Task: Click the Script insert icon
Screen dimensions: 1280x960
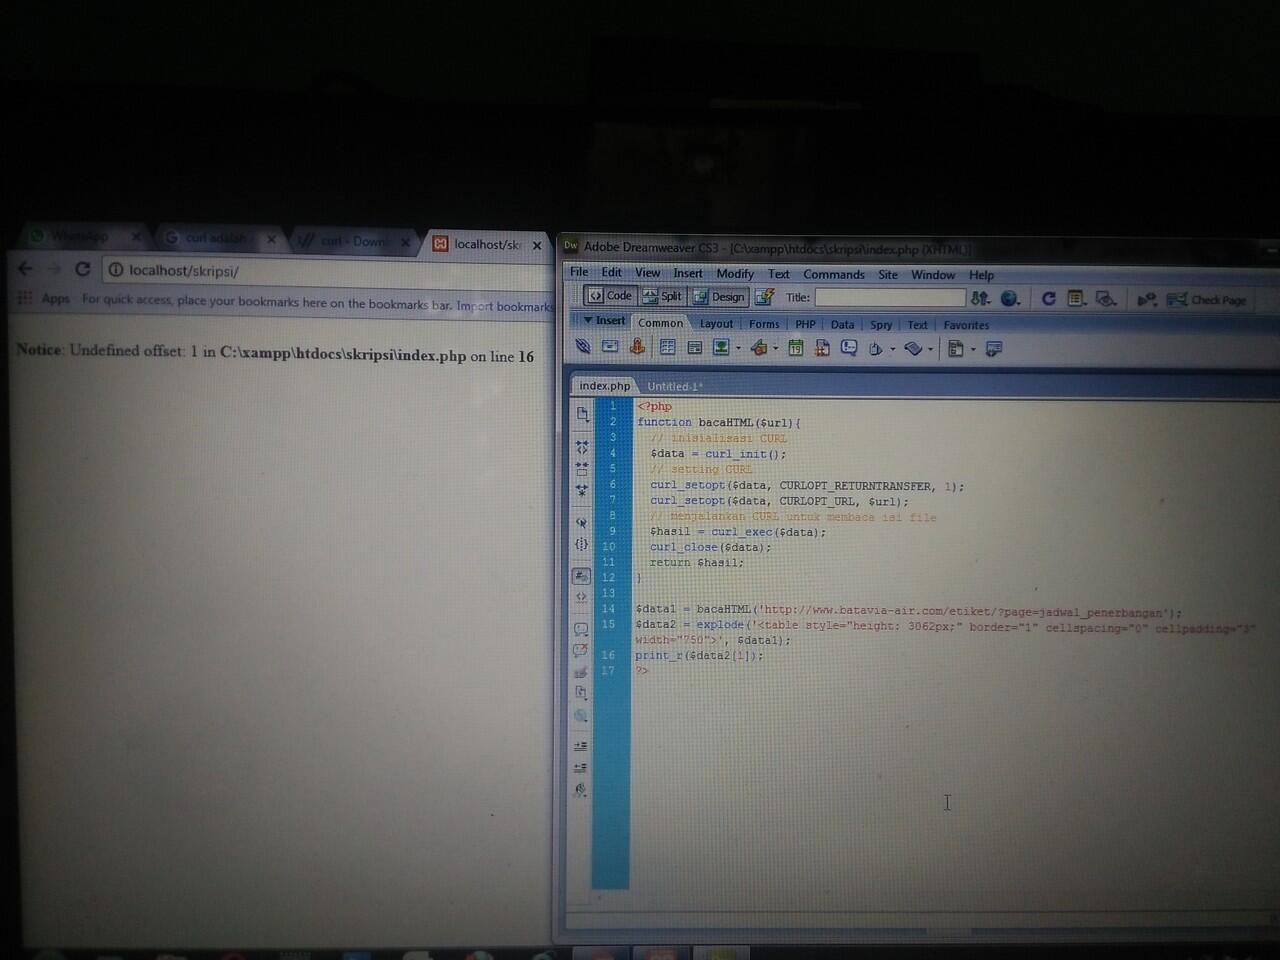Action: 912,348
